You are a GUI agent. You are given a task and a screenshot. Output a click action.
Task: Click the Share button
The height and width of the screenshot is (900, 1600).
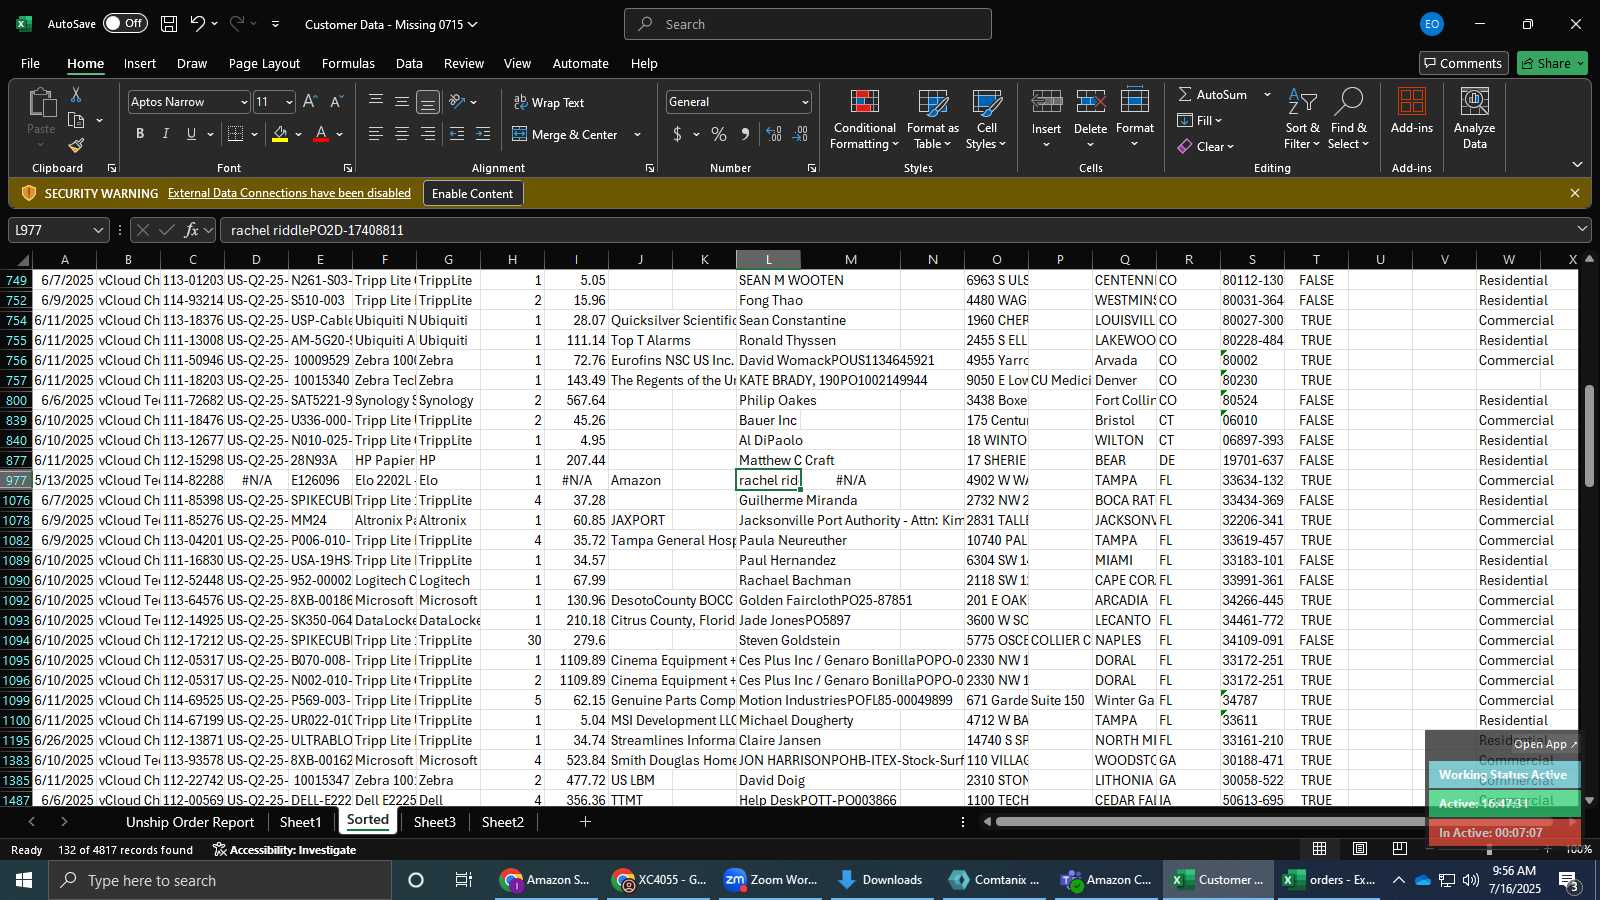point(1552,63)
